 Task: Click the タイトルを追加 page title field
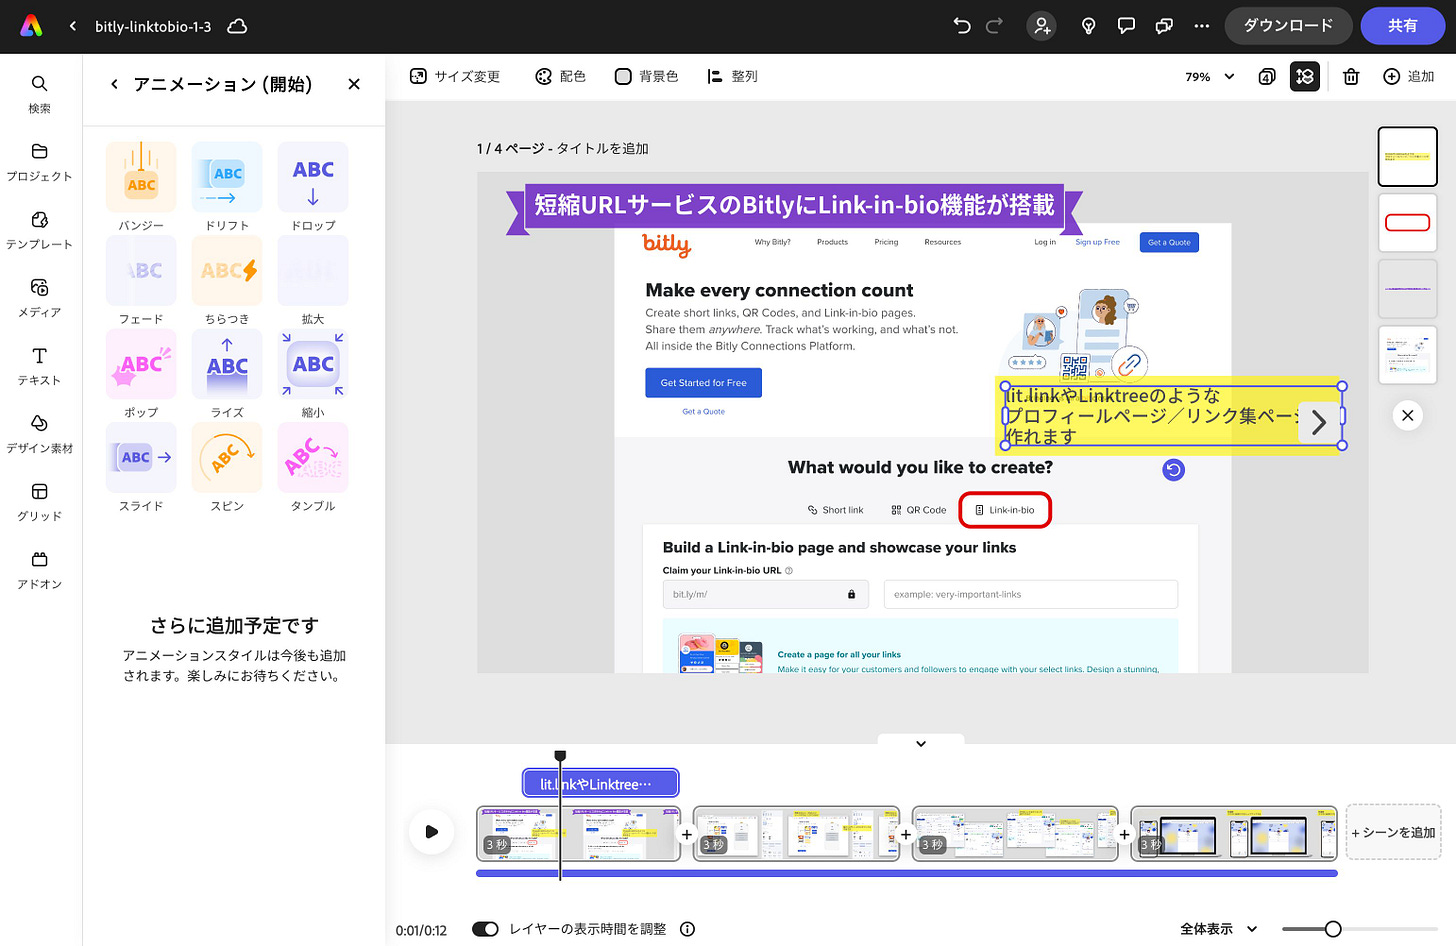coord(602,148)
